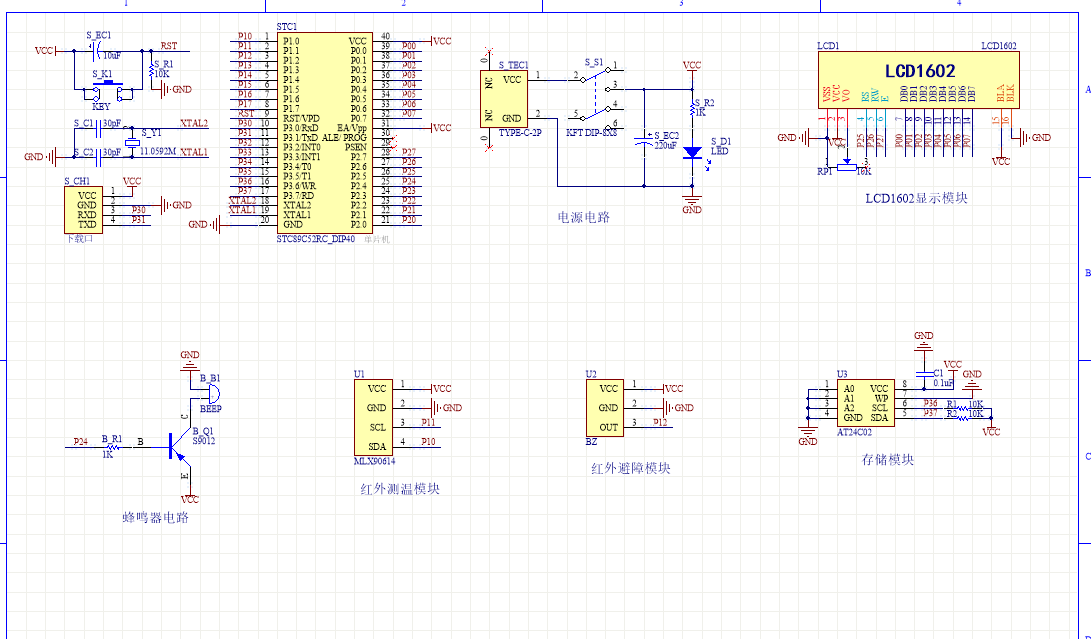Click the AT24C02 EEPROM chip

865,402
